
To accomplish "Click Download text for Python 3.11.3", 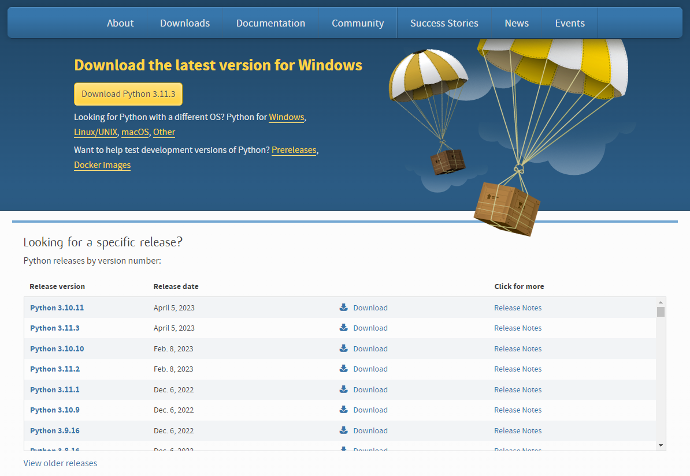I will (370, 328).
